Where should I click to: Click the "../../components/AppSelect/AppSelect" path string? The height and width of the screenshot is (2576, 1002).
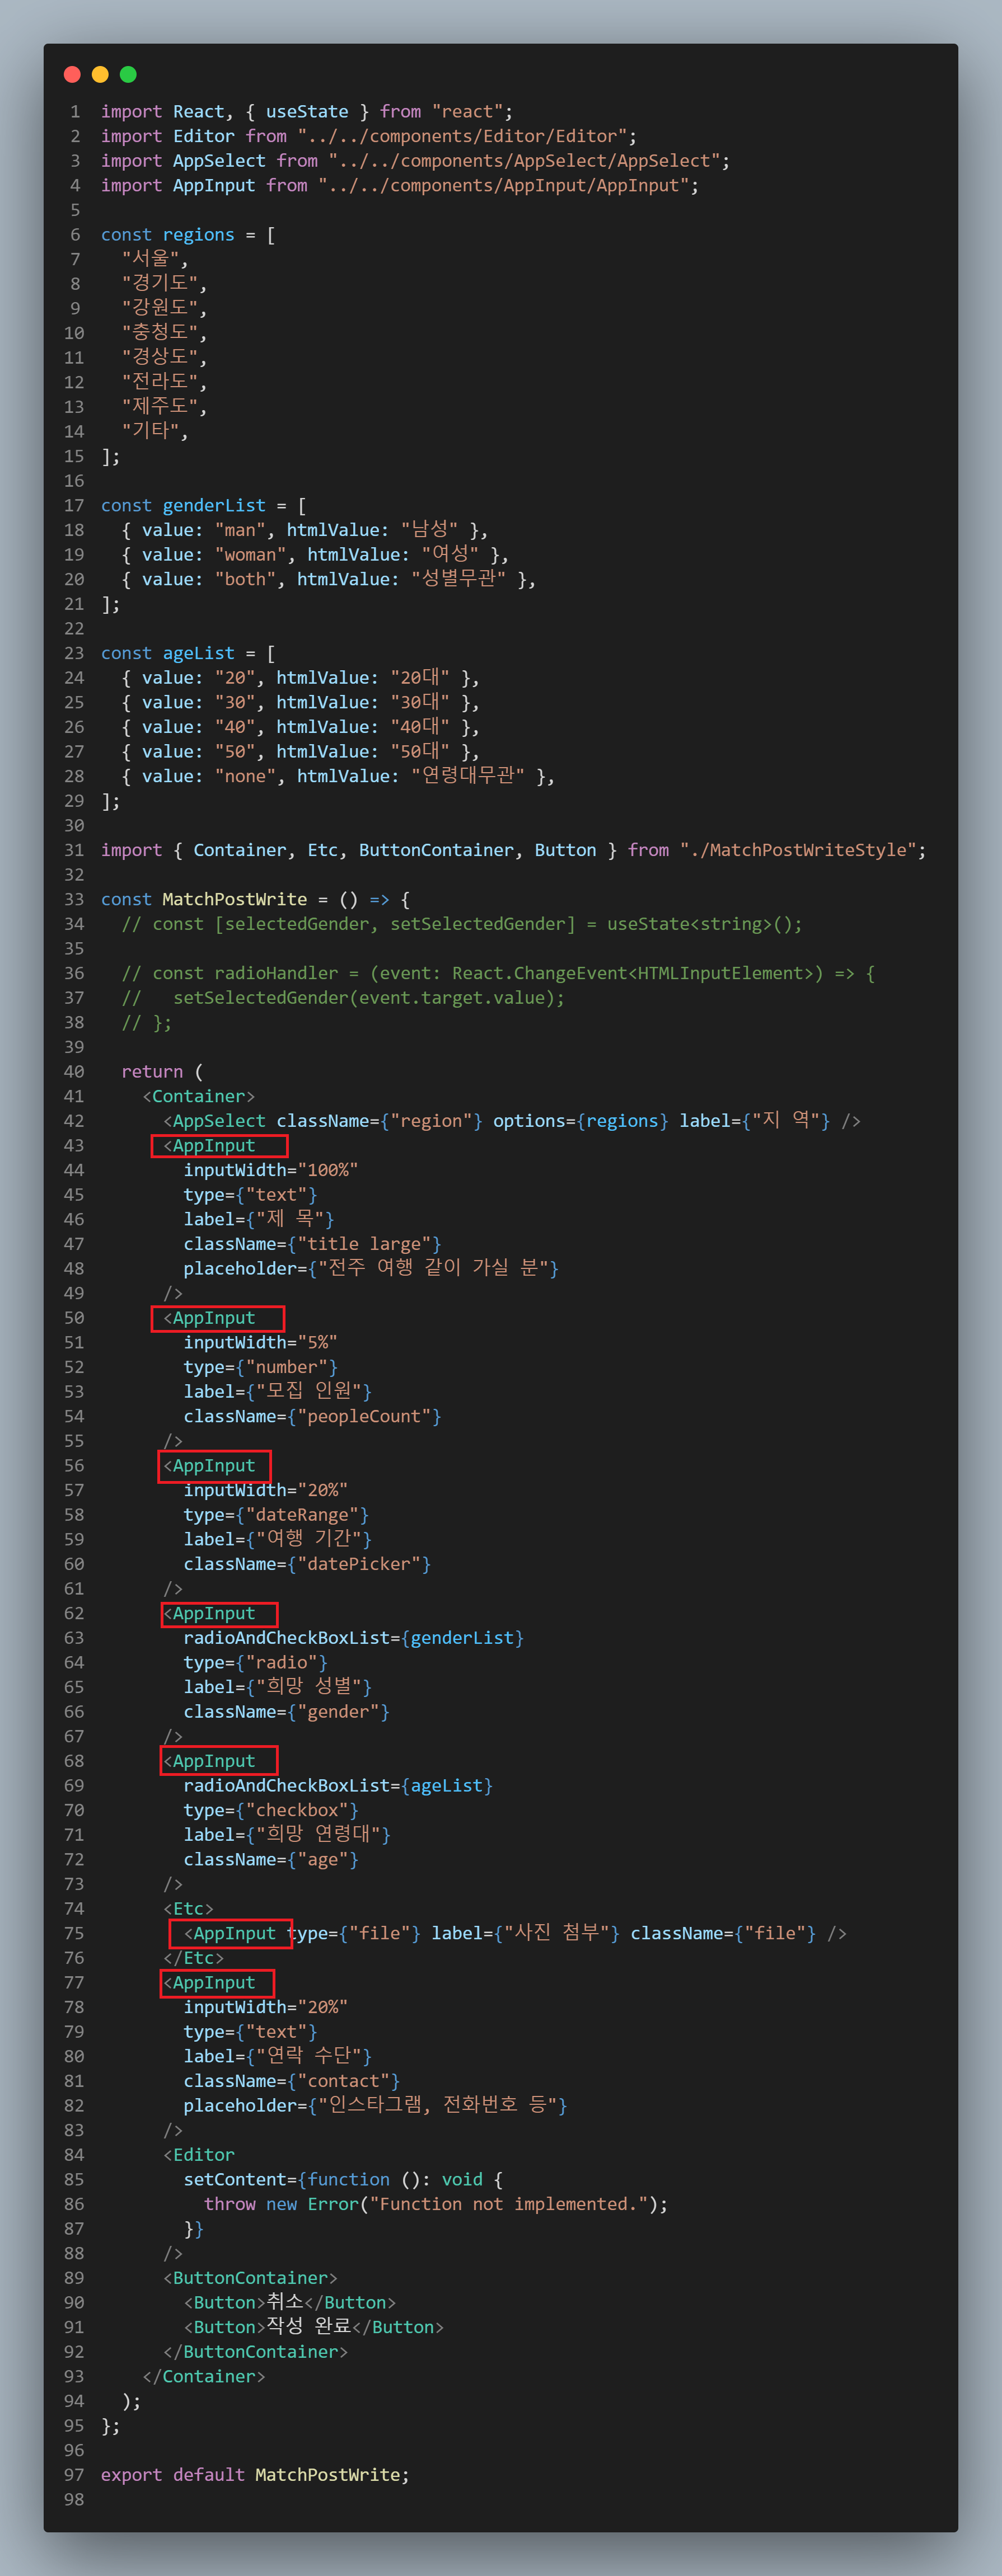[x=524, y=161]
